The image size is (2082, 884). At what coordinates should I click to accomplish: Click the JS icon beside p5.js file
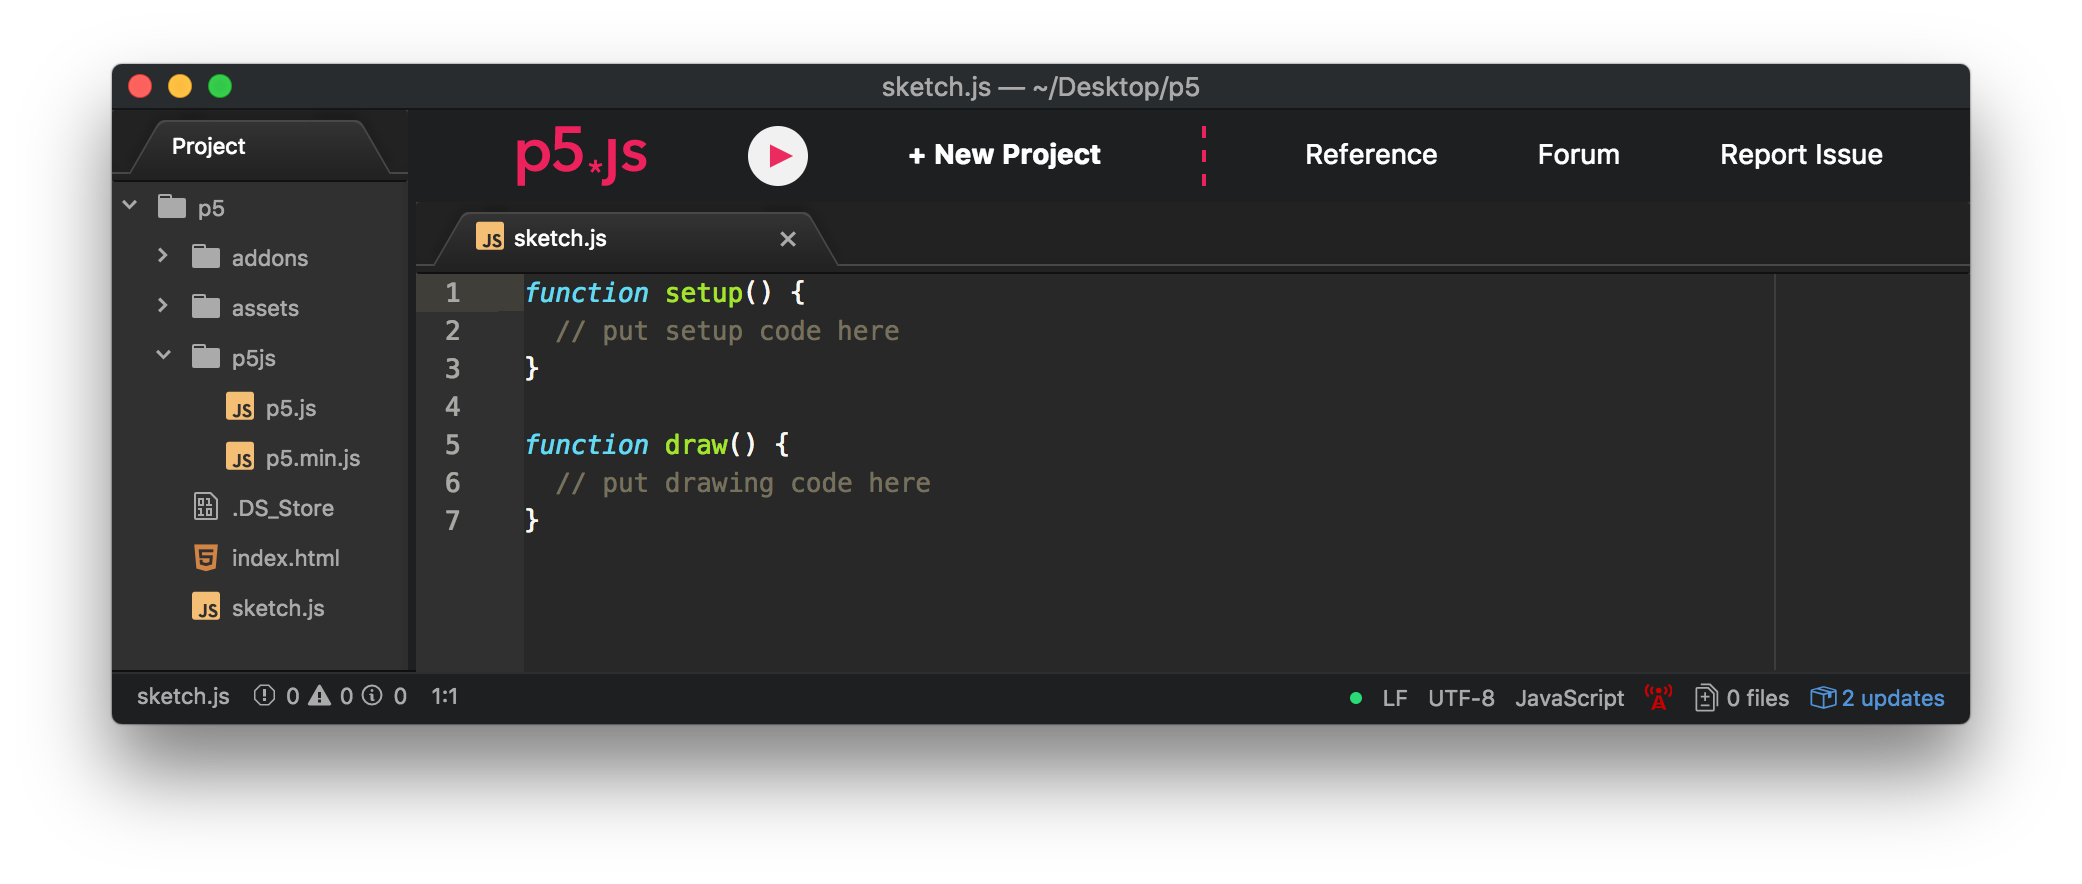pyautogui.click(x=240, y=407)
